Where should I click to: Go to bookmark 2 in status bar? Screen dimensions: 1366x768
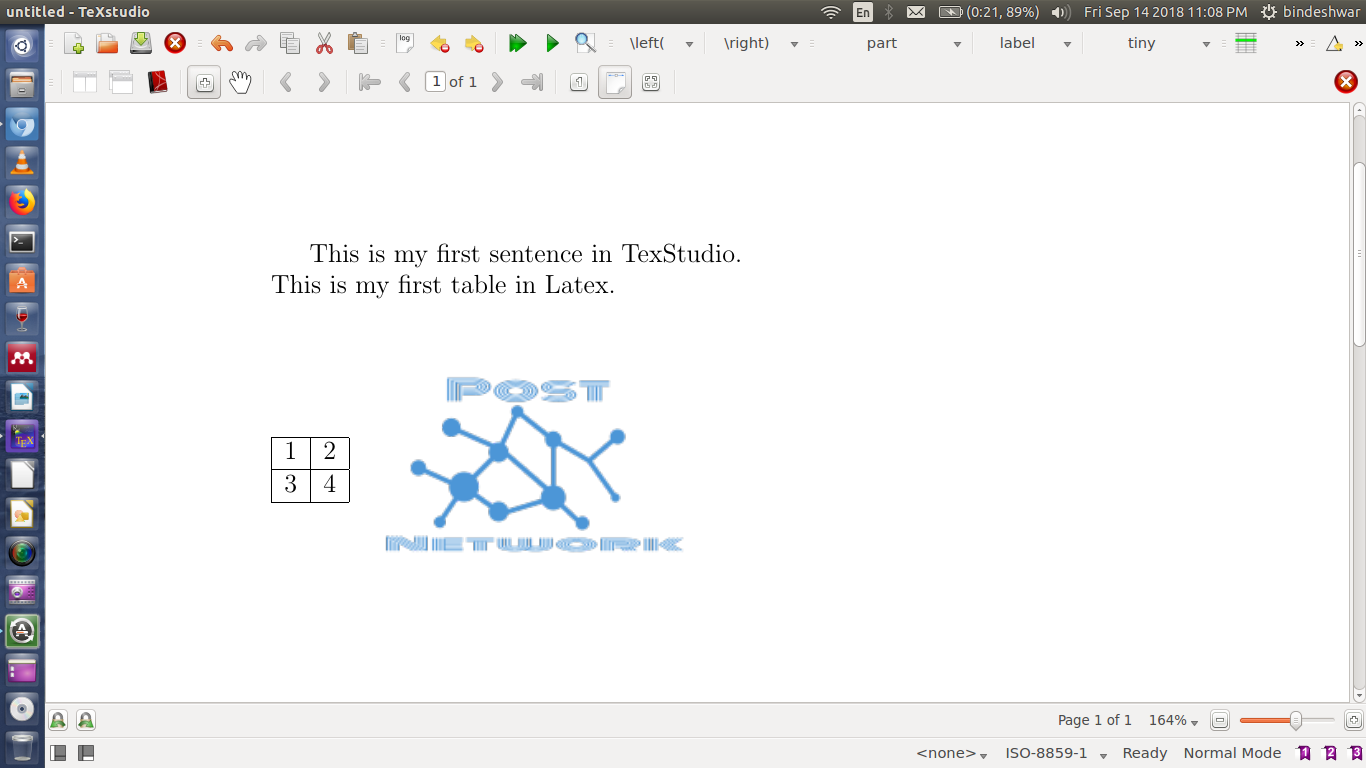1330,753
